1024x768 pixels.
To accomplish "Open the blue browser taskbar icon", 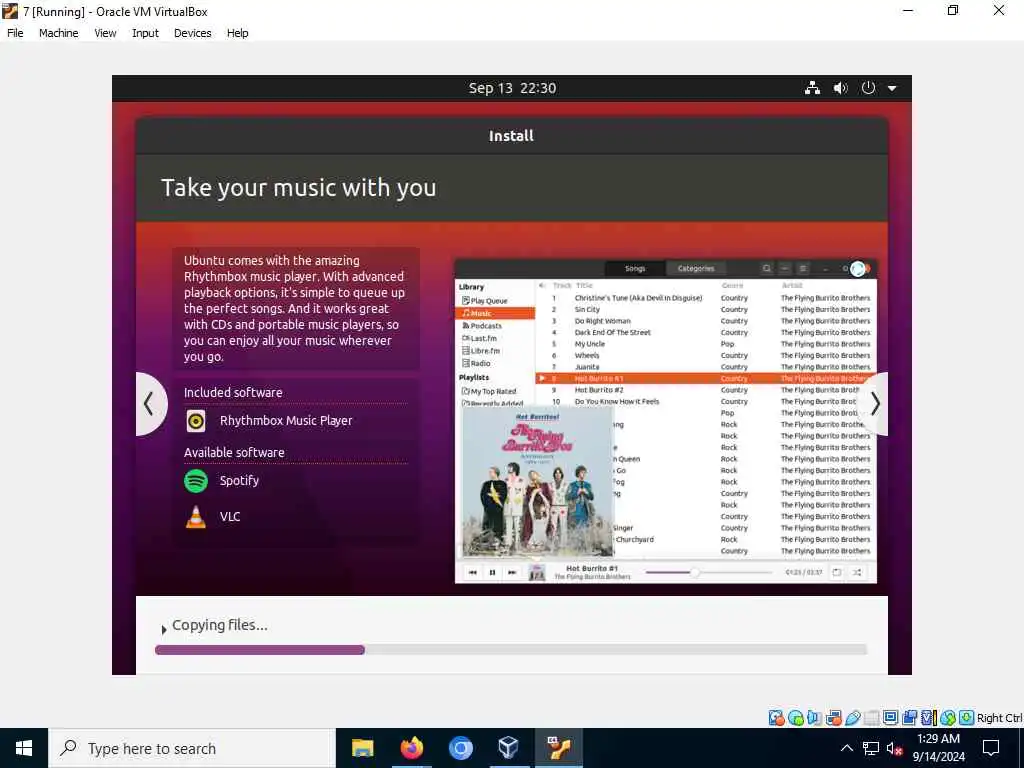I will (x=460, y=748).
